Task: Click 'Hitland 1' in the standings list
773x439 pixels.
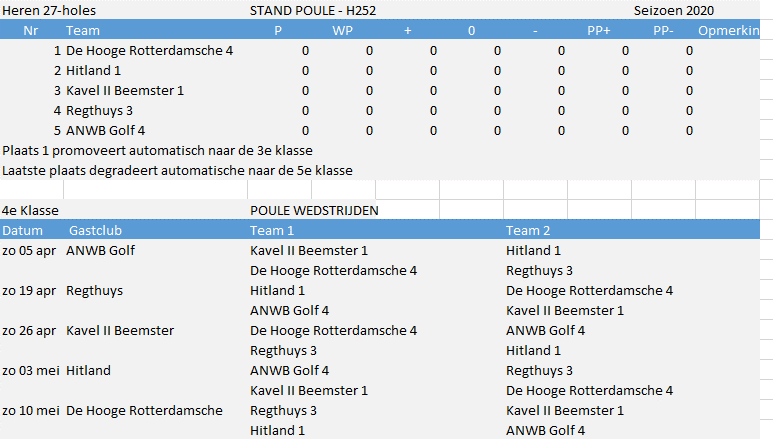Action: [x=93, y=71]
